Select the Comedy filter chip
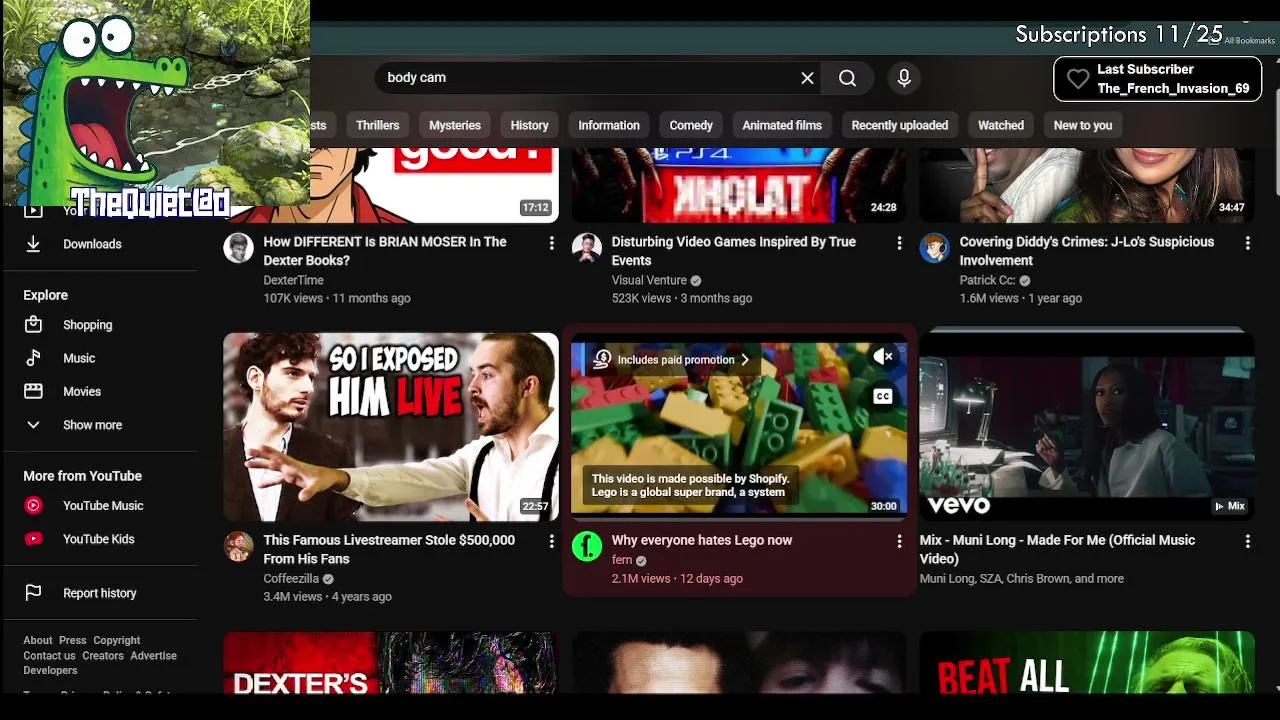This screenshot has width=1280, height=720. pyautogui.click(x=691, y=125)
